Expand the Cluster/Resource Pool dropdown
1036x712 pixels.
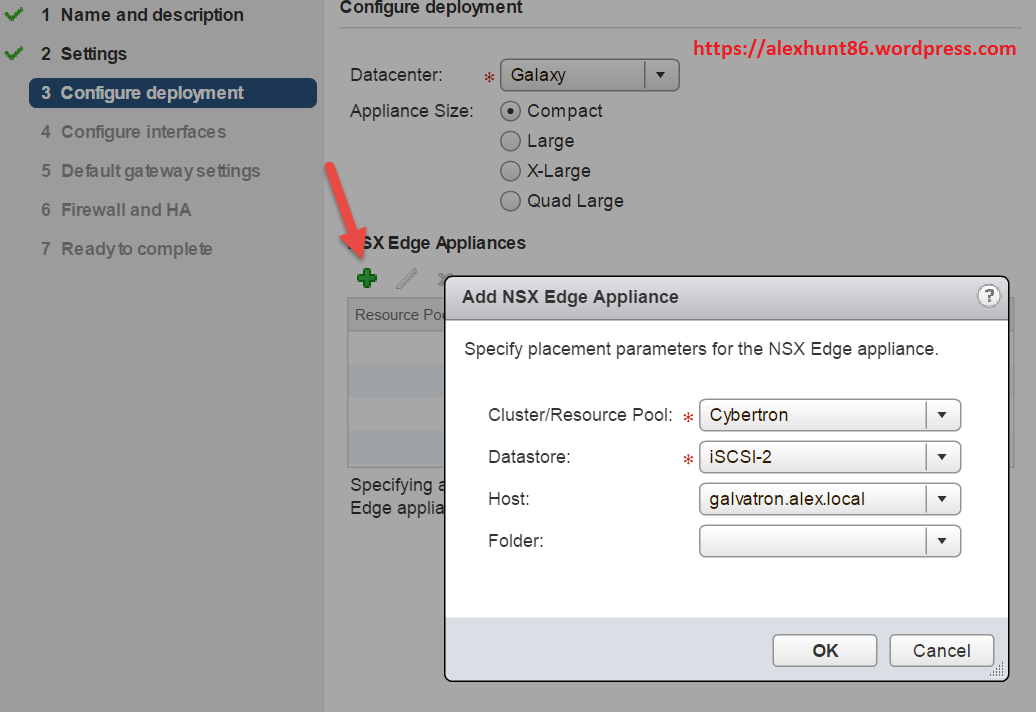(x=940, y=415)
